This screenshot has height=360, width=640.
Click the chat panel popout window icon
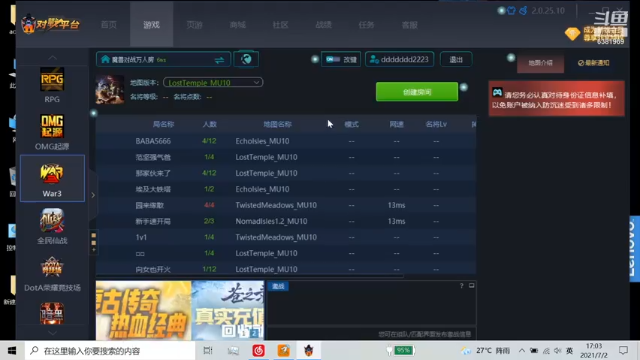point(471,286)
